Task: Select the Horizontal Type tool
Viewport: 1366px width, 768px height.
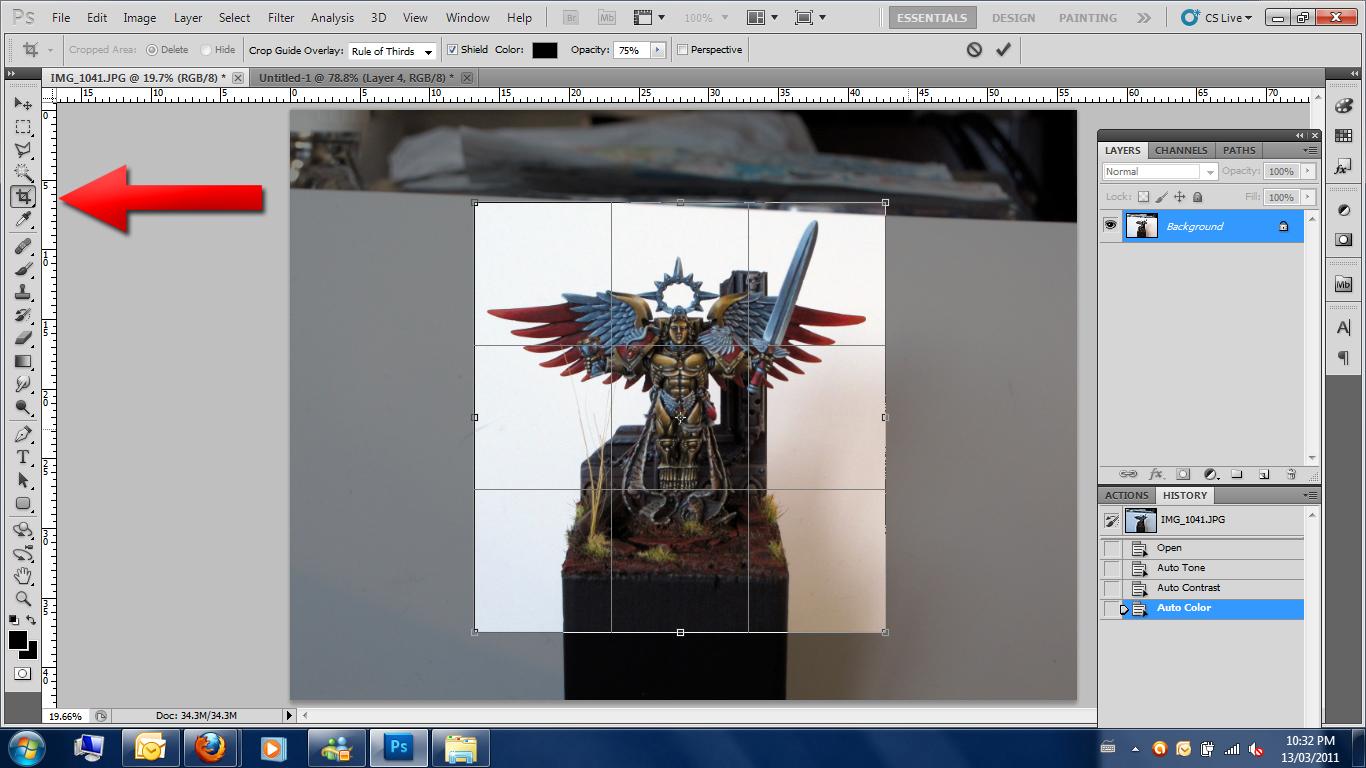Action: 23,457
